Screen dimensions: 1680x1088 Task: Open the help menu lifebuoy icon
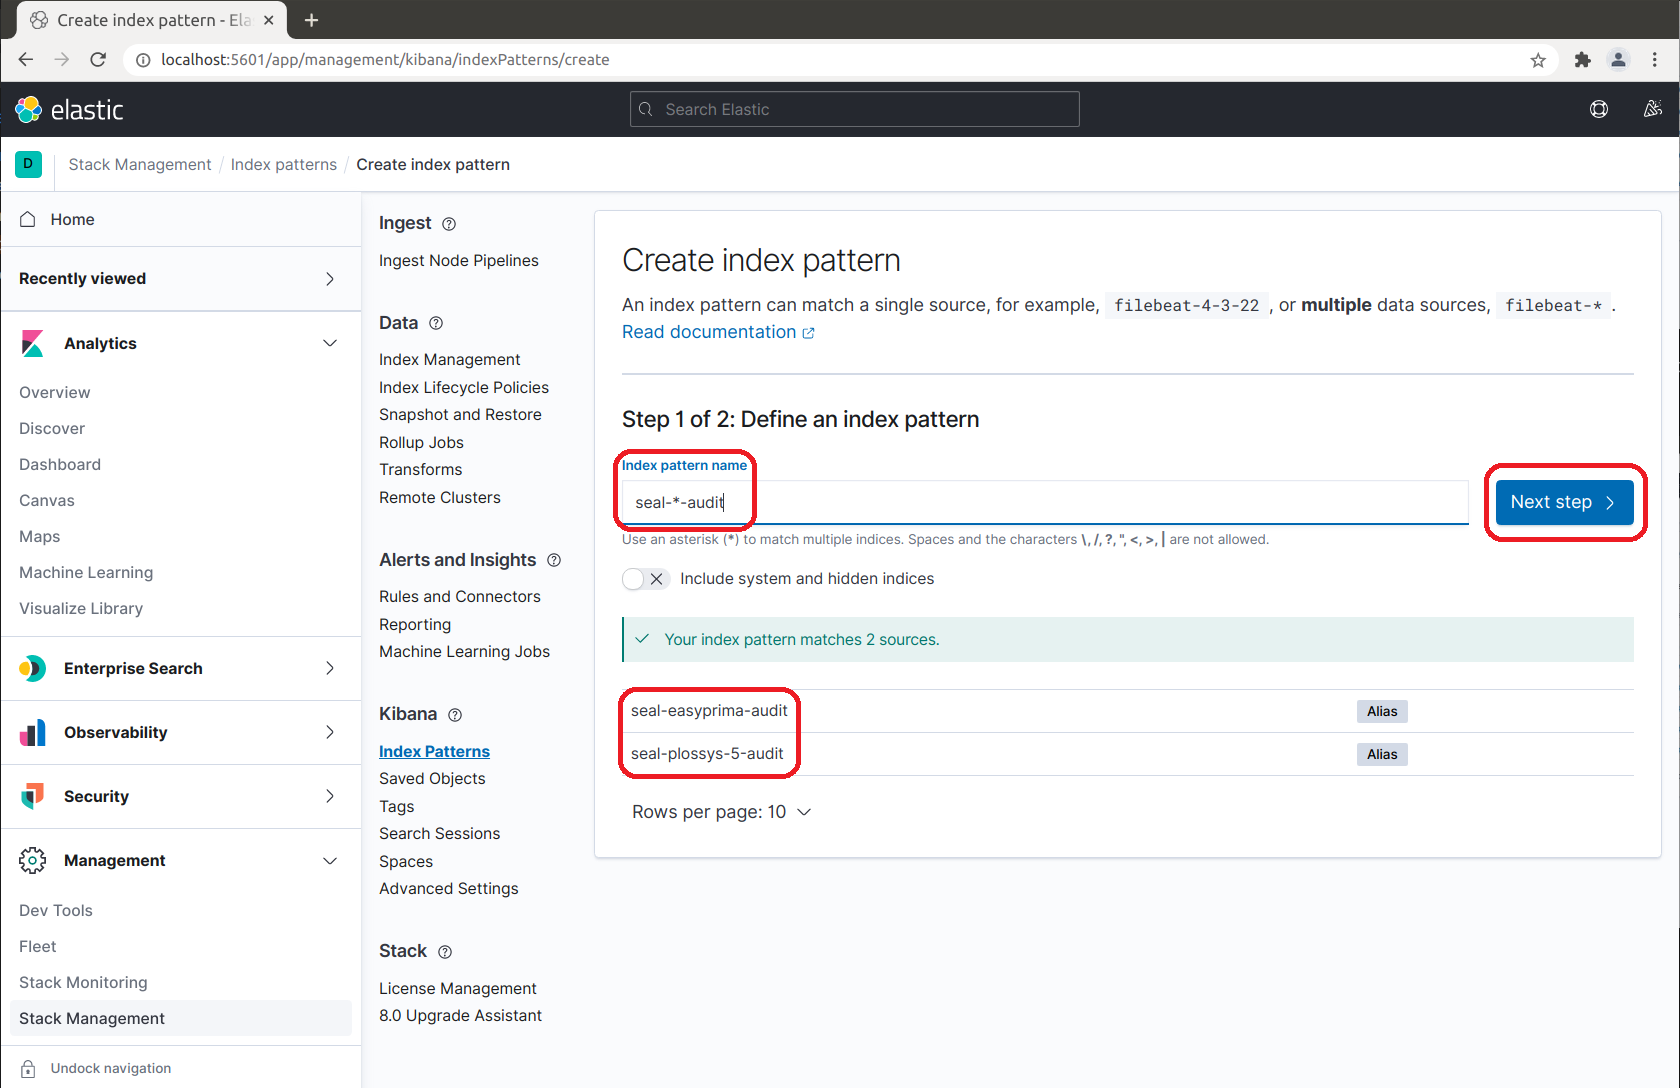tap(1599, 109)
